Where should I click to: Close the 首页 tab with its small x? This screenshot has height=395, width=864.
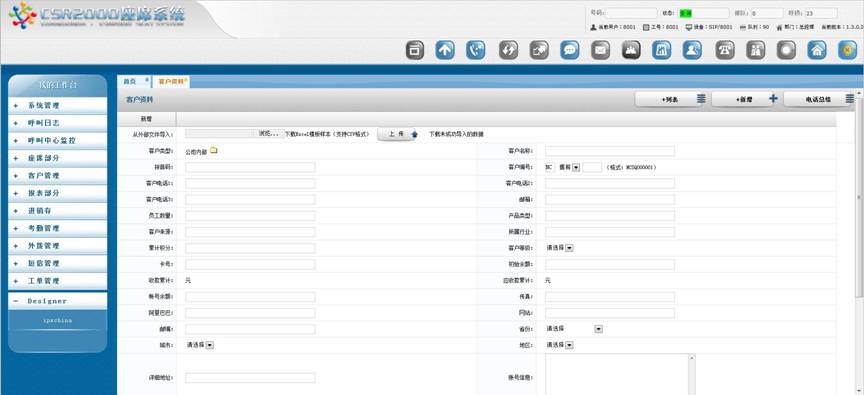coord(147,80)
